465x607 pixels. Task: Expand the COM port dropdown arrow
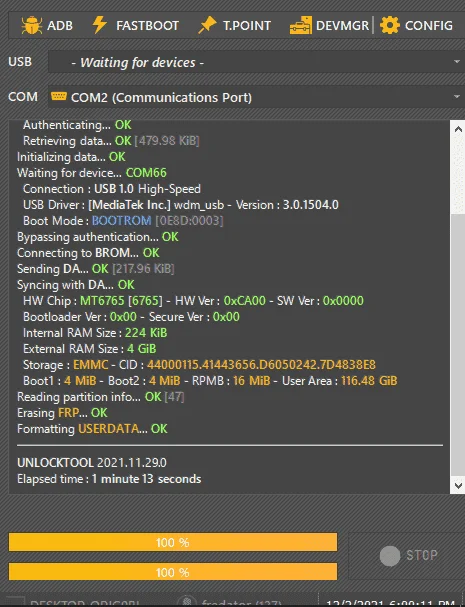click(x=457, y=96)
